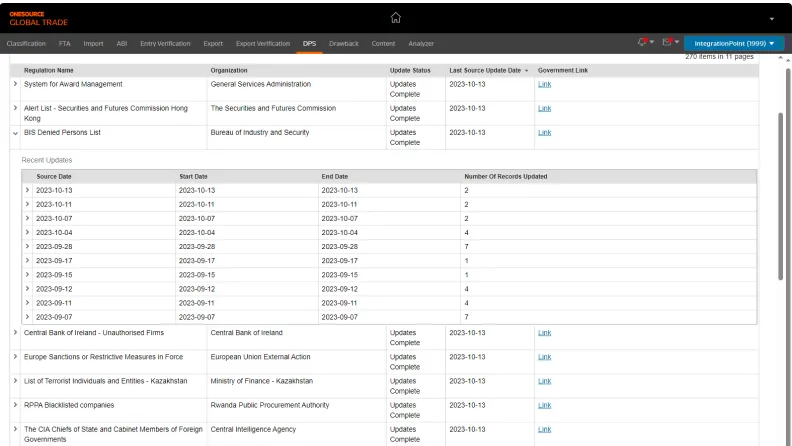Open Government Link for BIS Denied Persons List
The width and height of the screenshot is (792, 446).
[544, 133]
